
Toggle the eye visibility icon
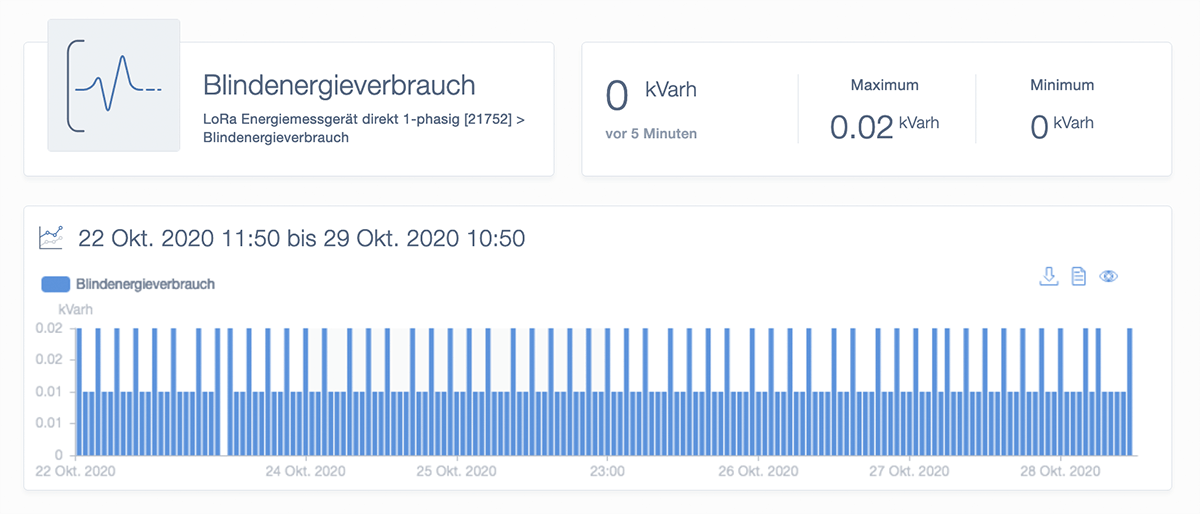pos(1108,276)
